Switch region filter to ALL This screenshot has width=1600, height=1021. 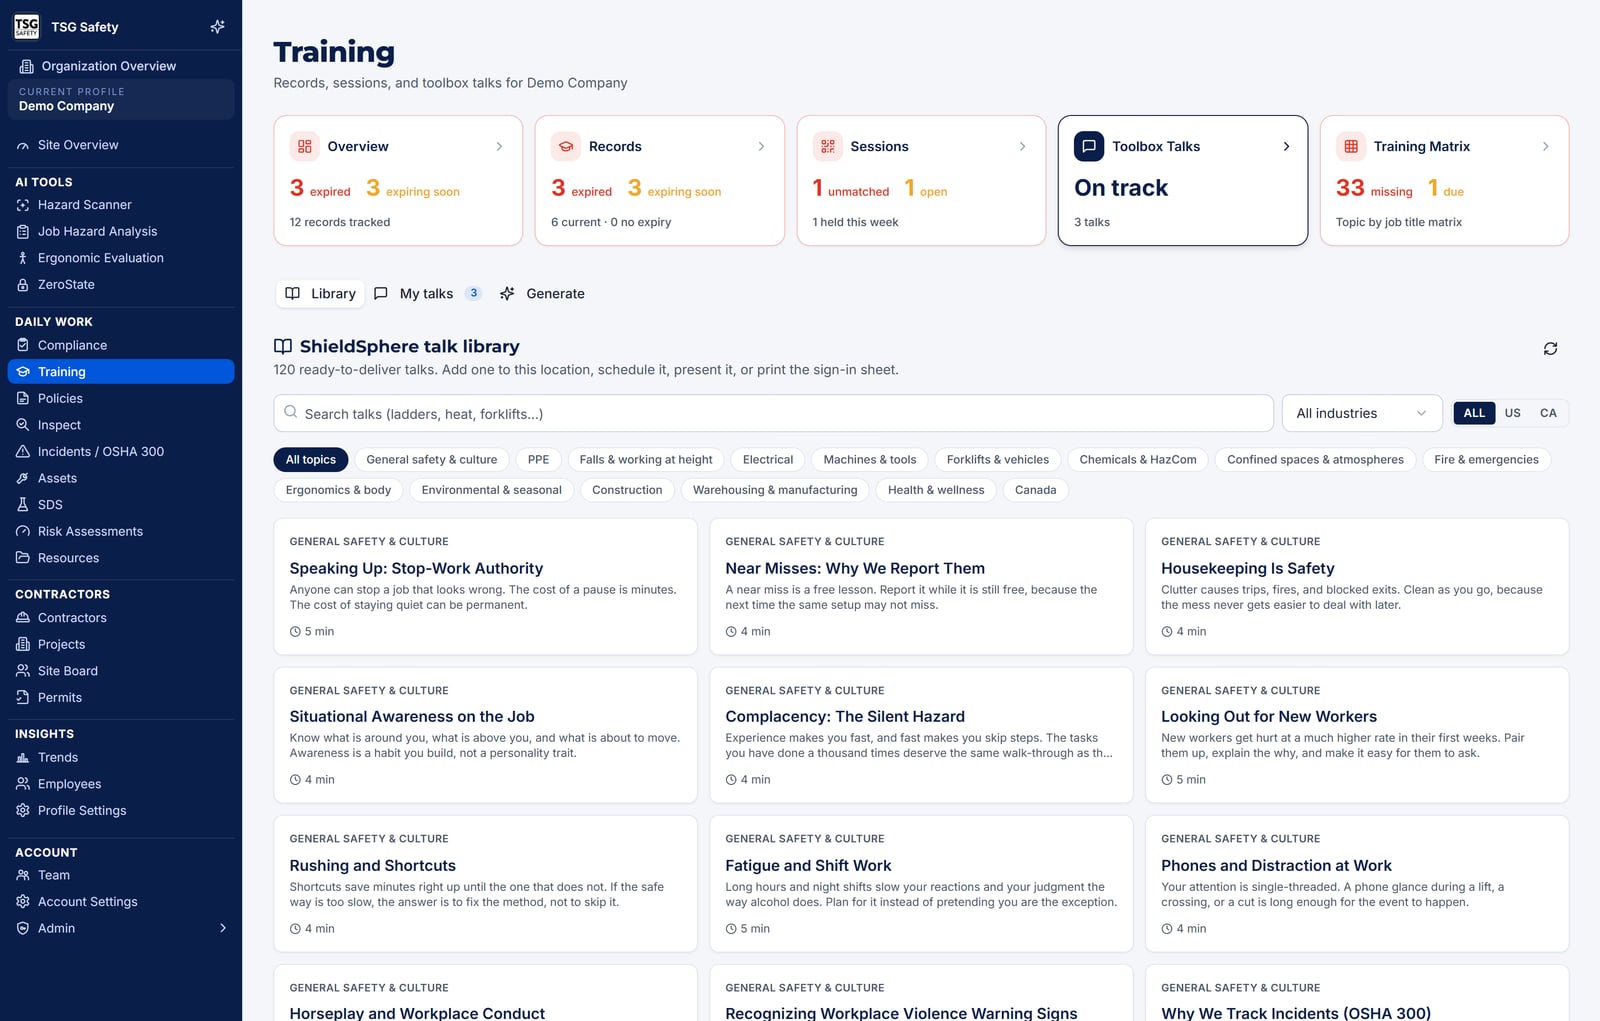pyautogui.click(x=1474, y=413)
